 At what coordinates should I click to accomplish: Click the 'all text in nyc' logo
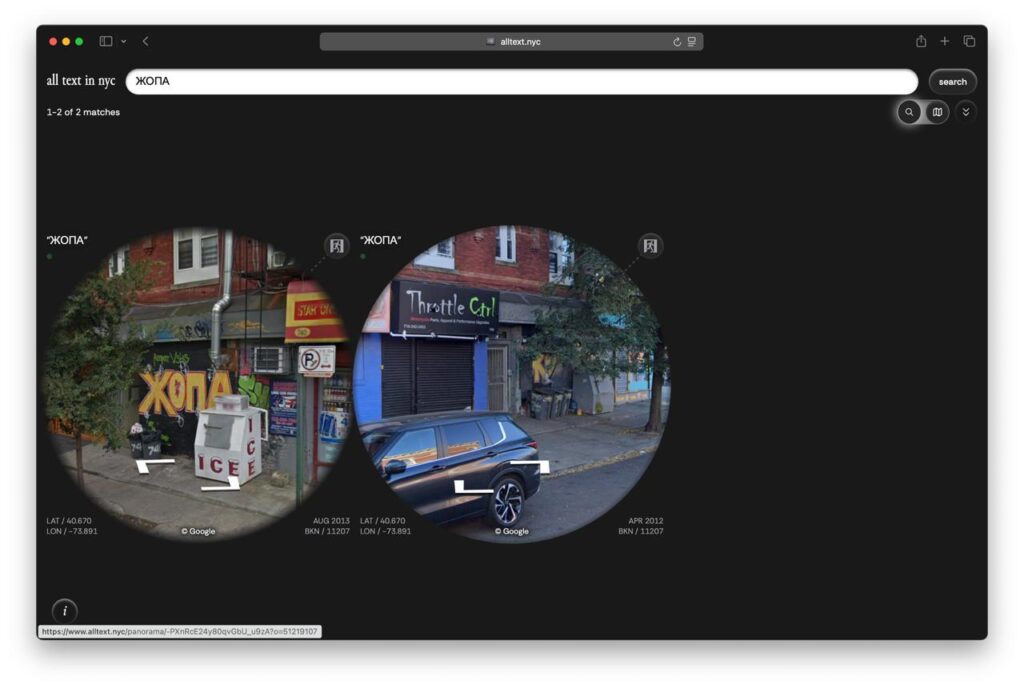(x=80, y=80)
